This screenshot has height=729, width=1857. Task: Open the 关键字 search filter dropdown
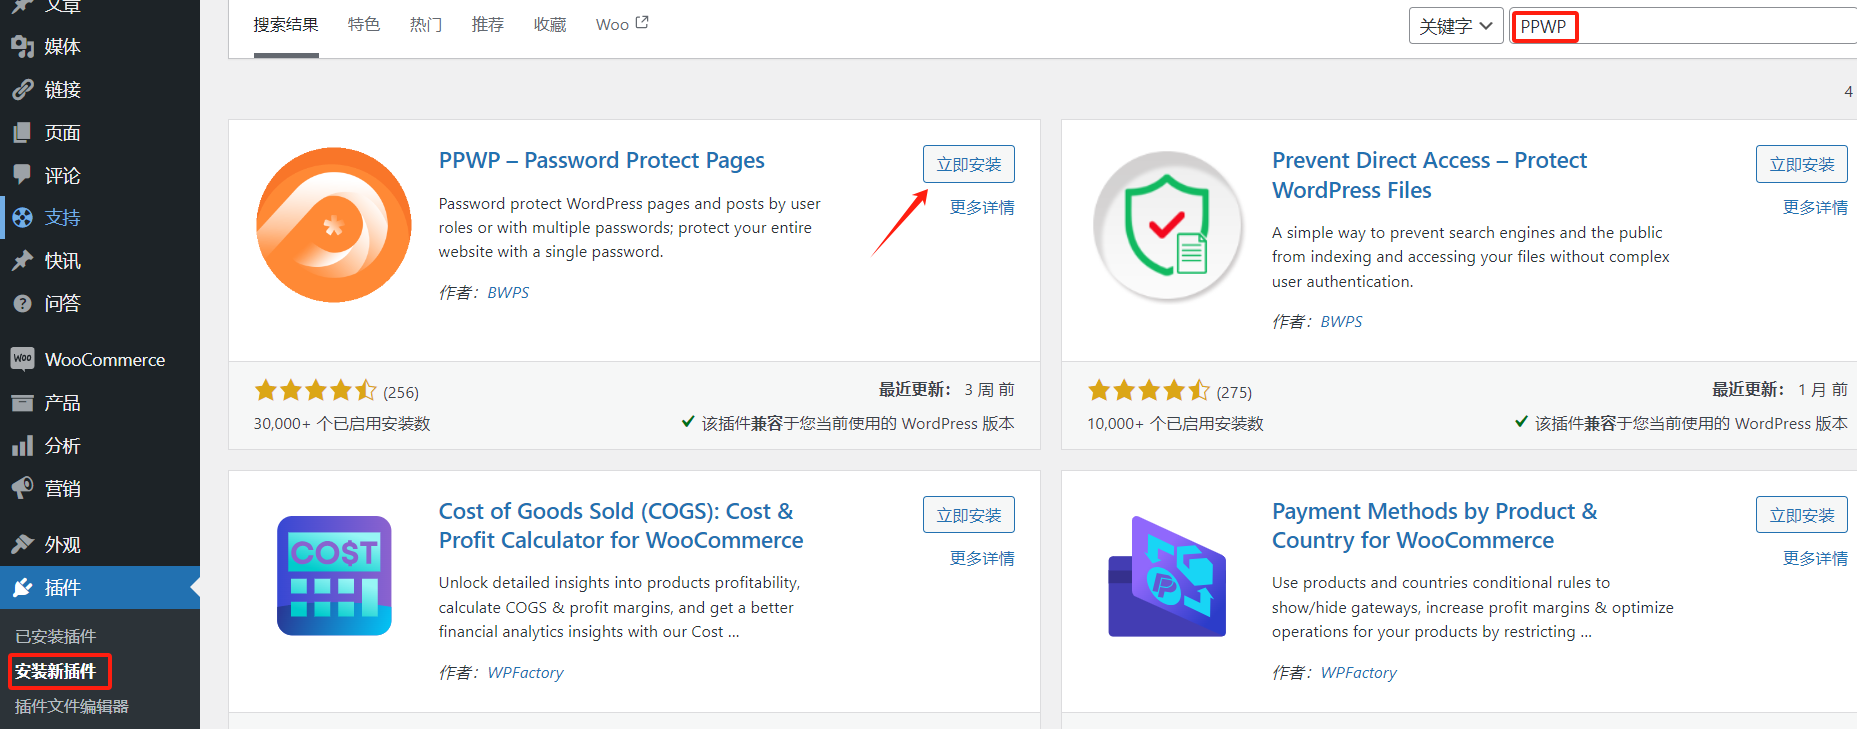point(1455,25)
